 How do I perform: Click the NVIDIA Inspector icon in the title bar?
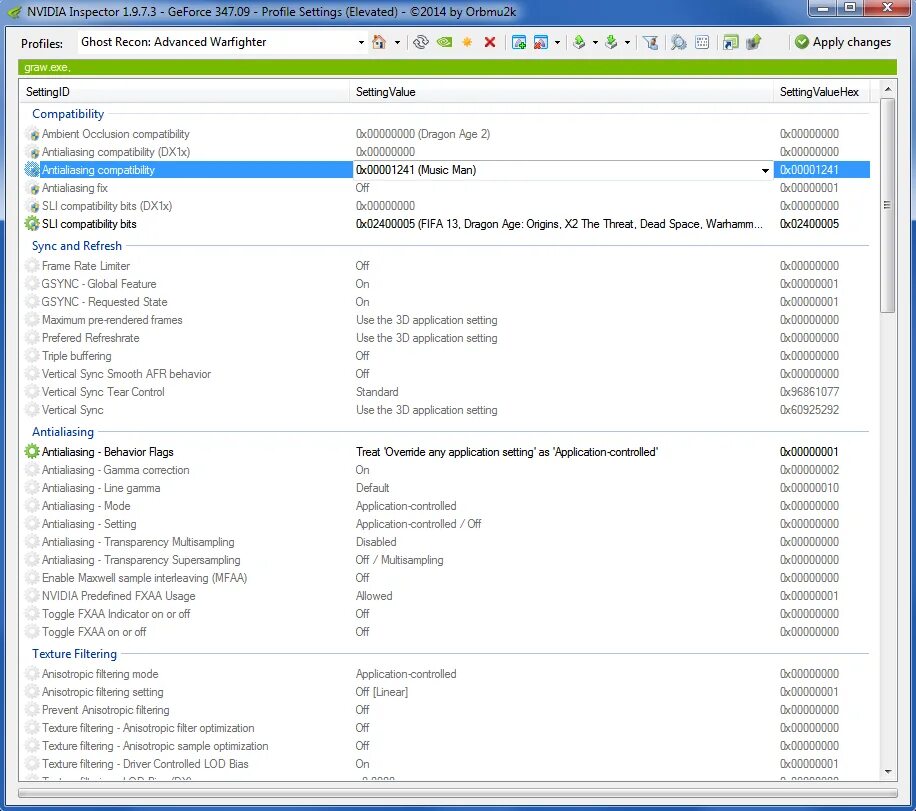click(13, 12)
